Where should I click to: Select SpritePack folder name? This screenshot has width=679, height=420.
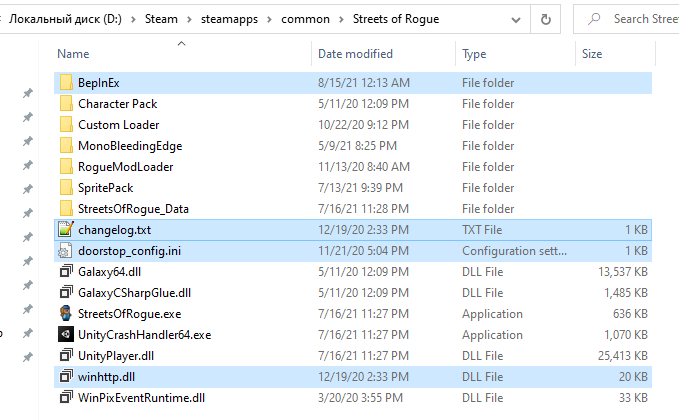105,188
